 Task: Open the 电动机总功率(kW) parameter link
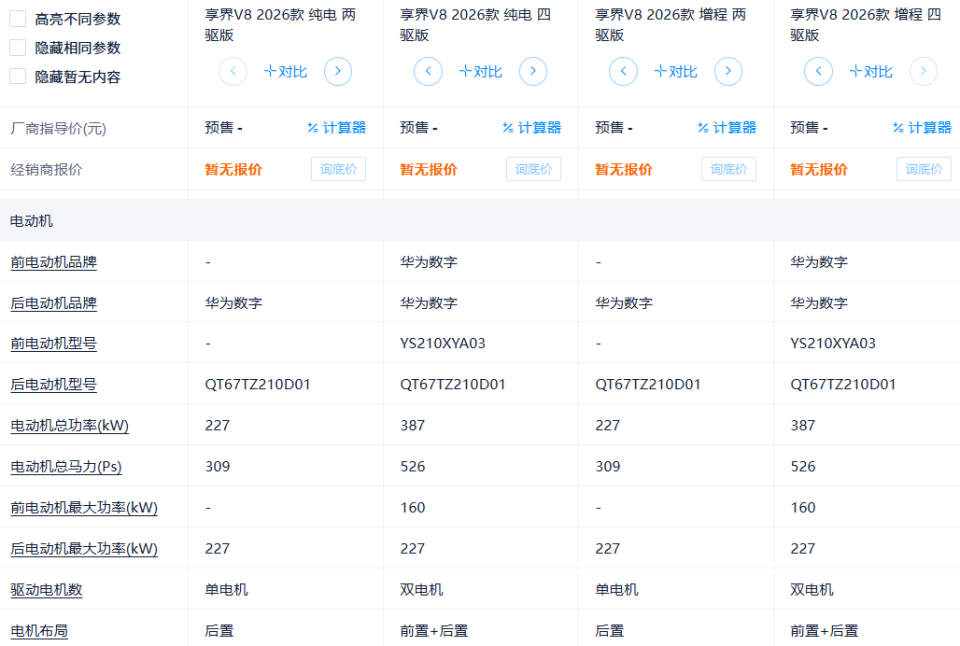pyautogui.click(x=70, y=426)
